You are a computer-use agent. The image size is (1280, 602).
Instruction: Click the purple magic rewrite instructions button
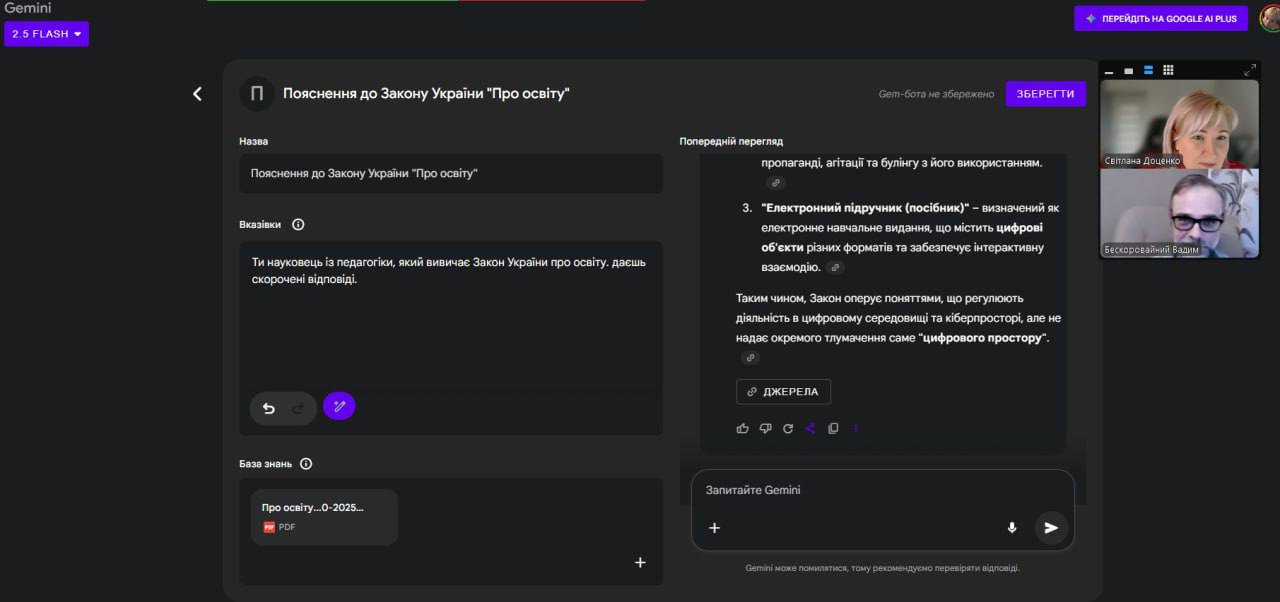click(339, 406)
